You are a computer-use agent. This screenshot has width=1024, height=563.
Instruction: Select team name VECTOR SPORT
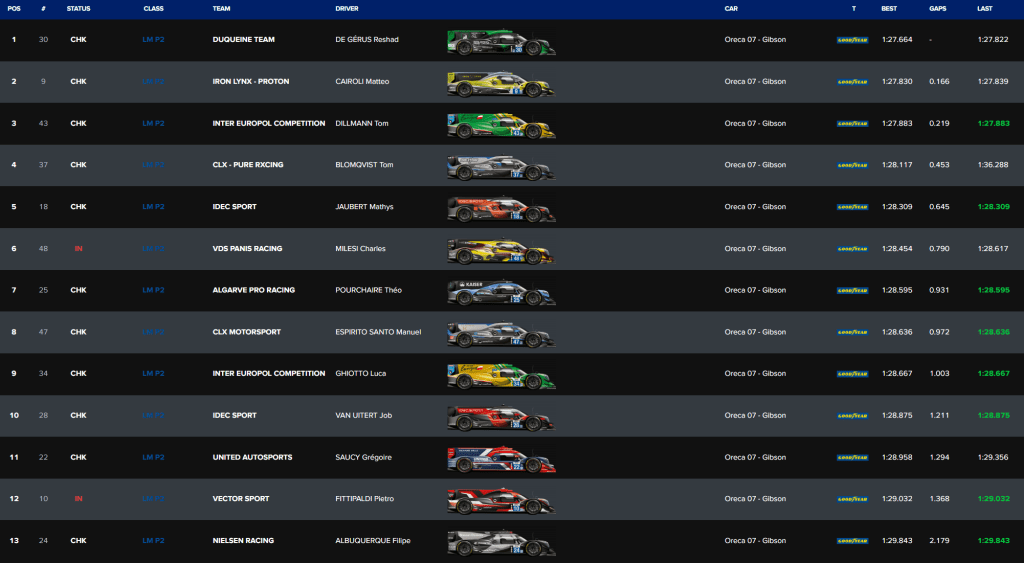[241, 499]
